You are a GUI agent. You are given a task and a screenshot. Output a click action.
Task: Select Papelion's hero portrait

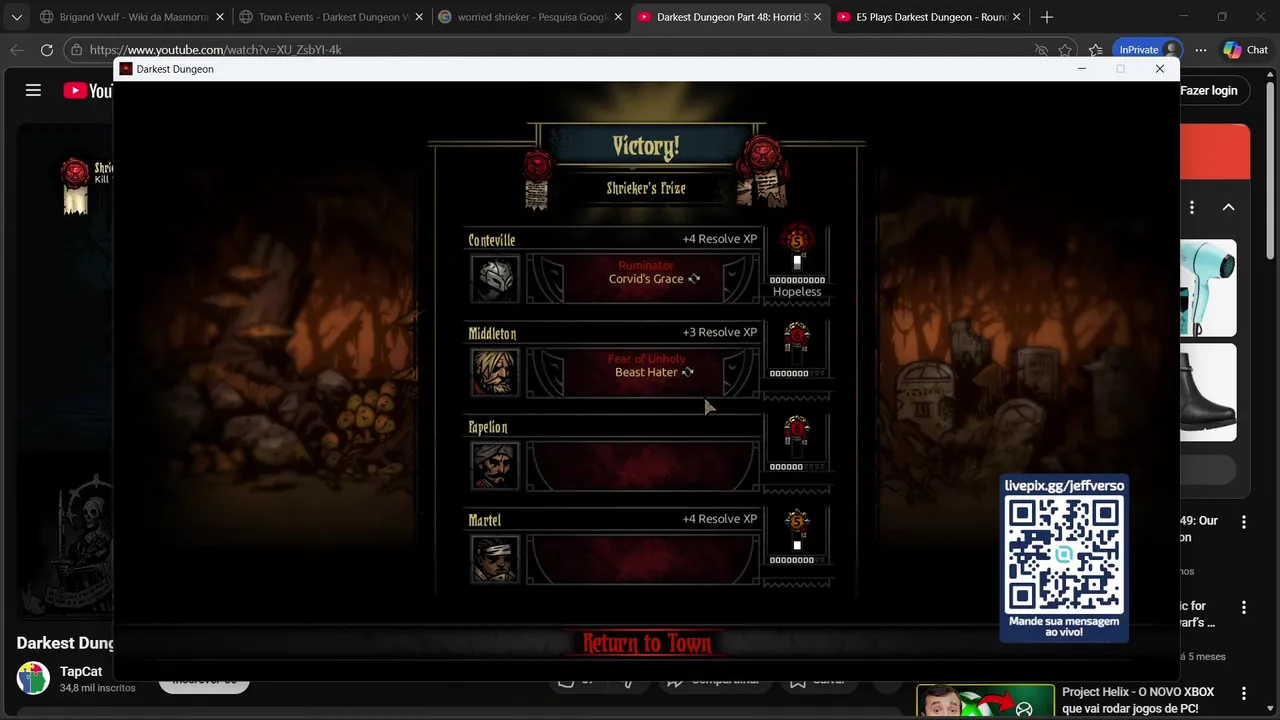(494, 465)
